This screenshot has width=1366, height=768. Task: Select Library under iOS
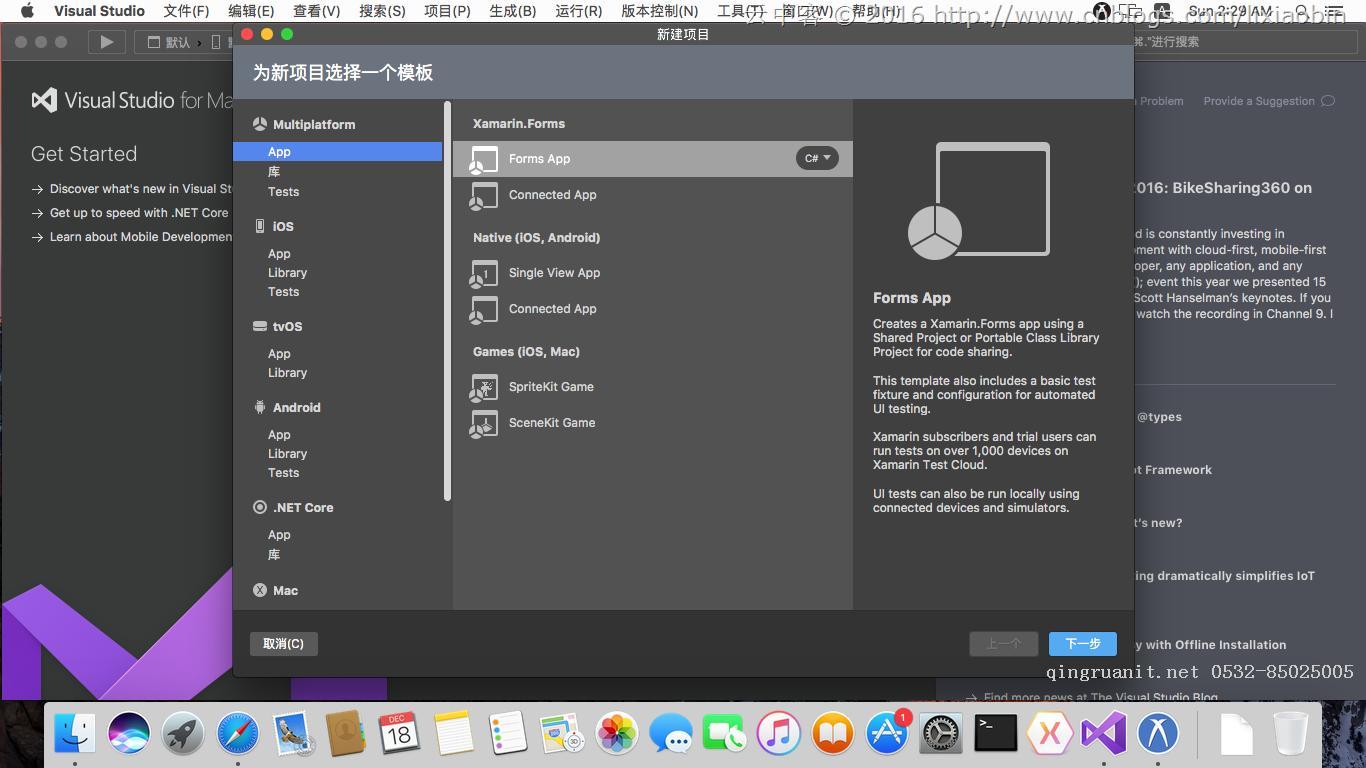(287, 273)
